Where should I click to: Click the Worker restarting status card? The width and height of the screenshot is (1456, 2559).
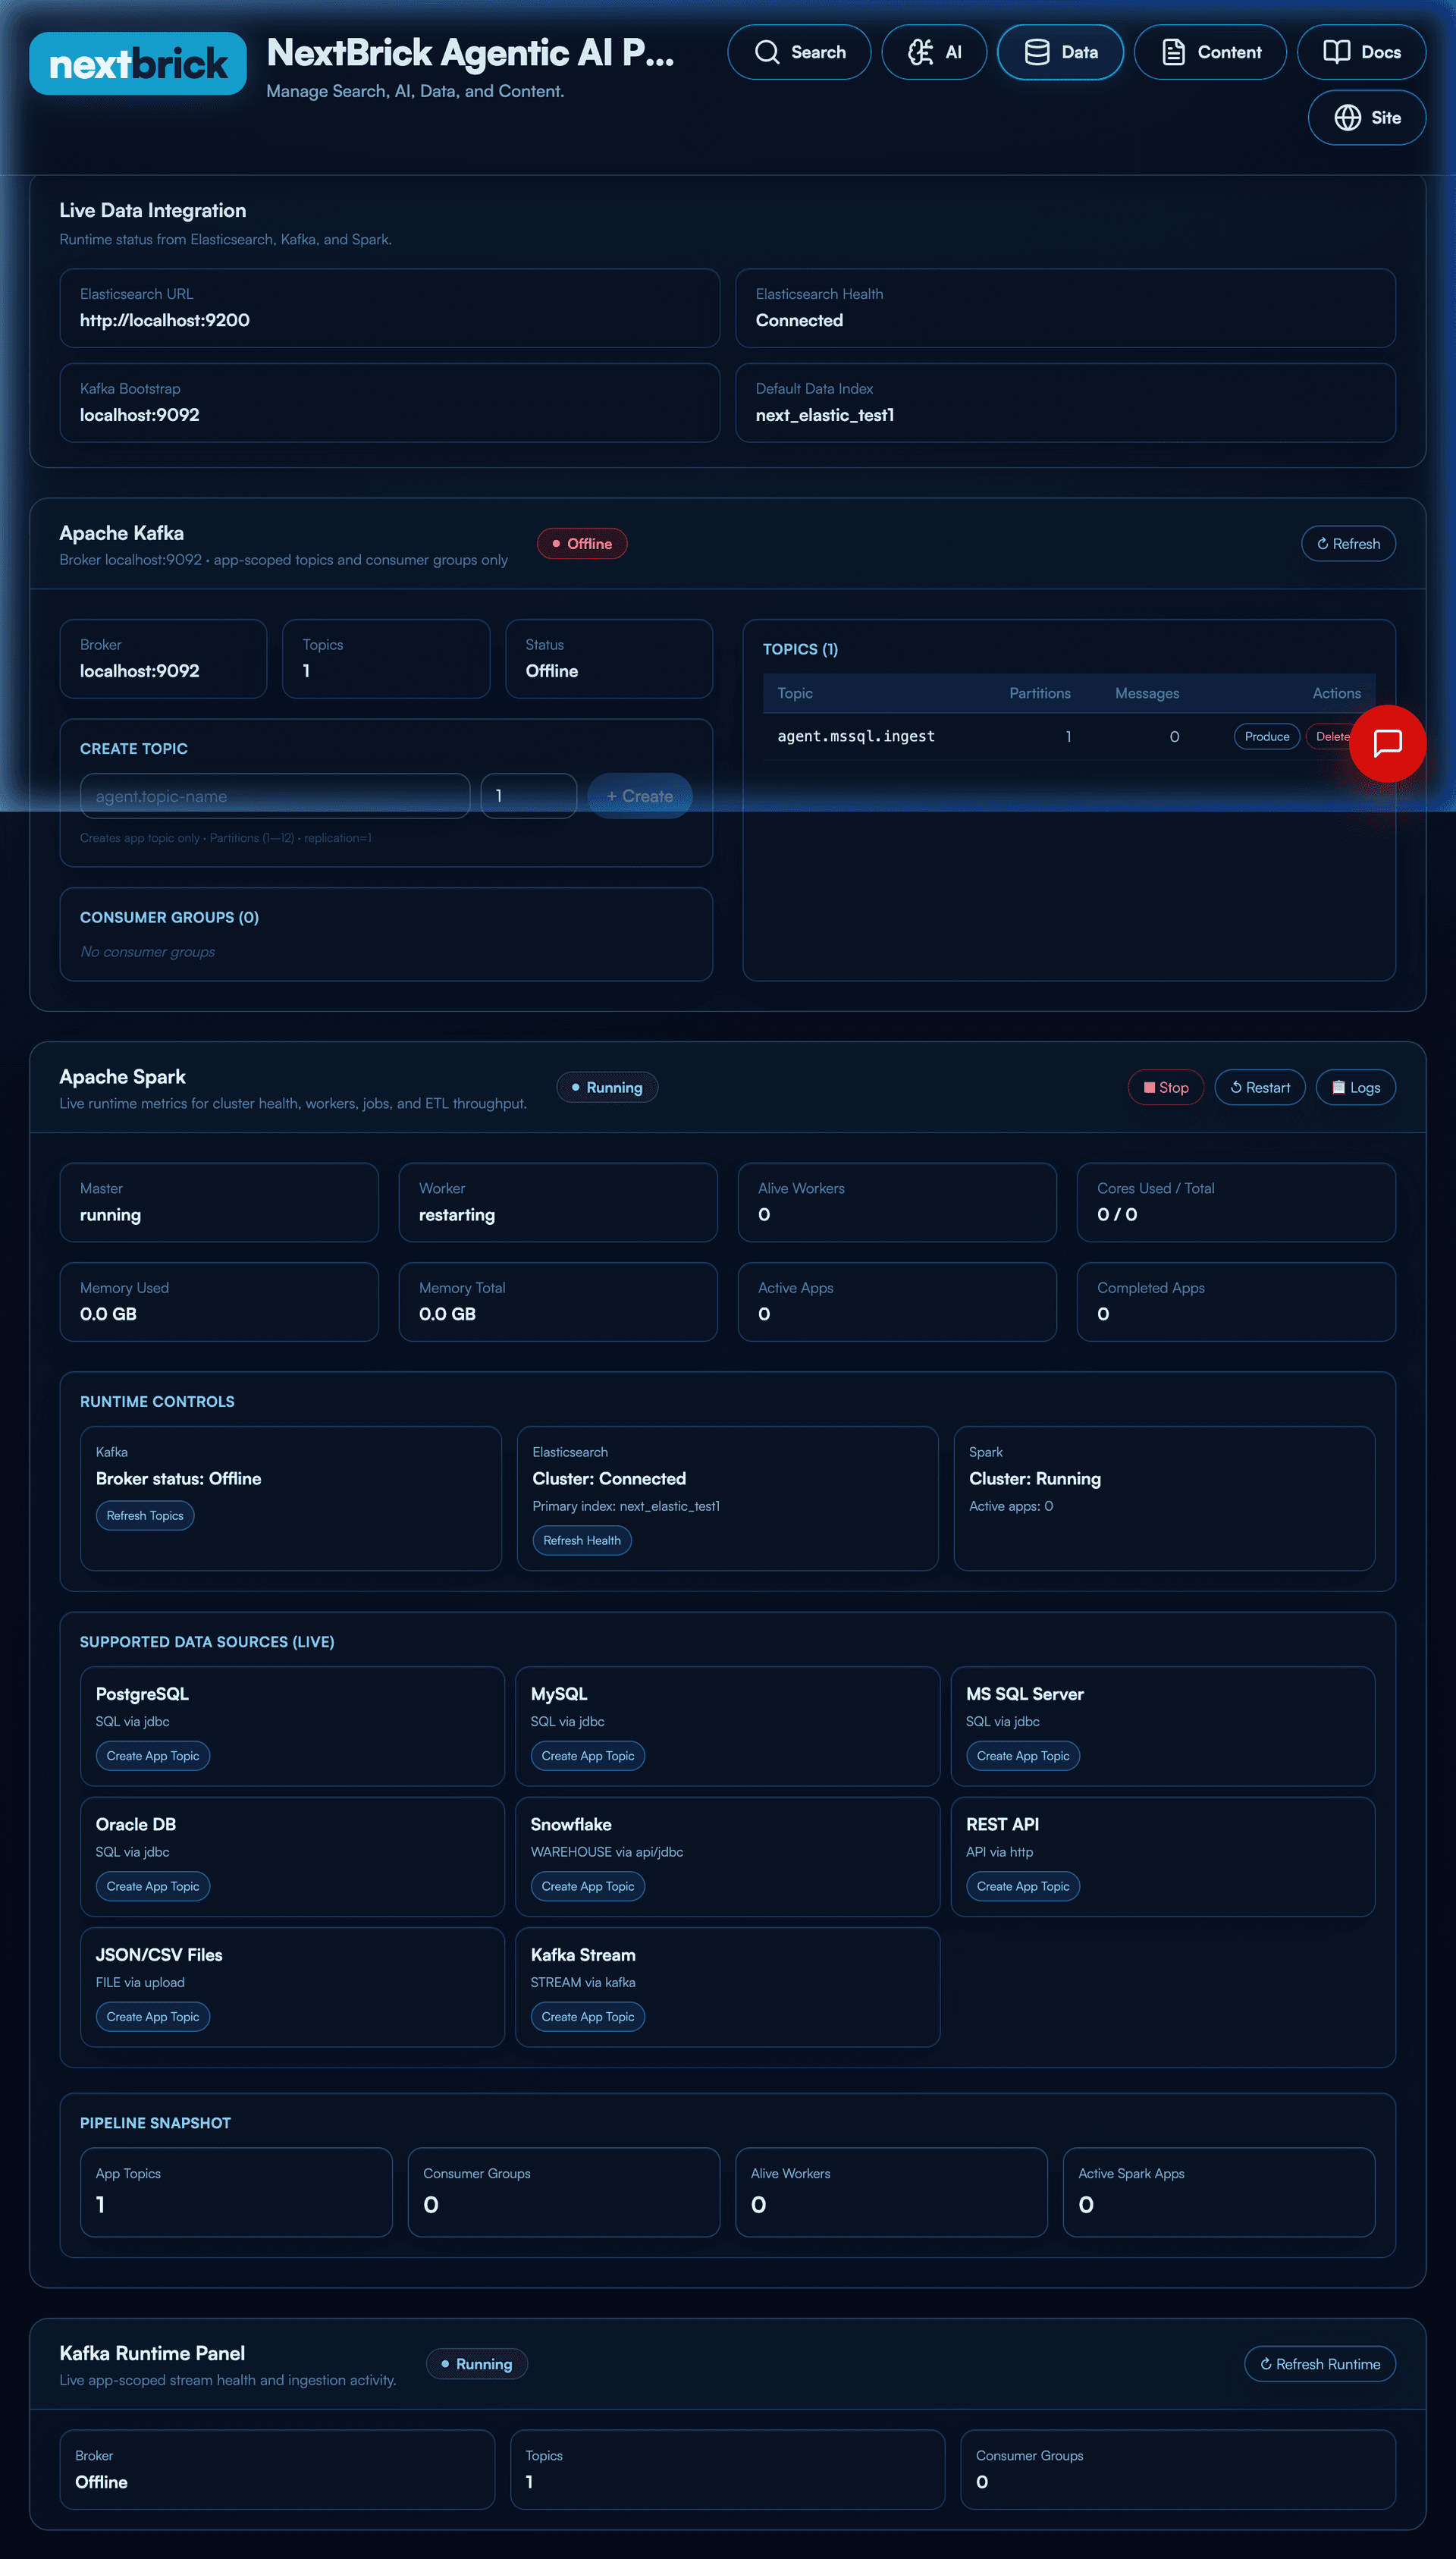tap(558, 1203)
